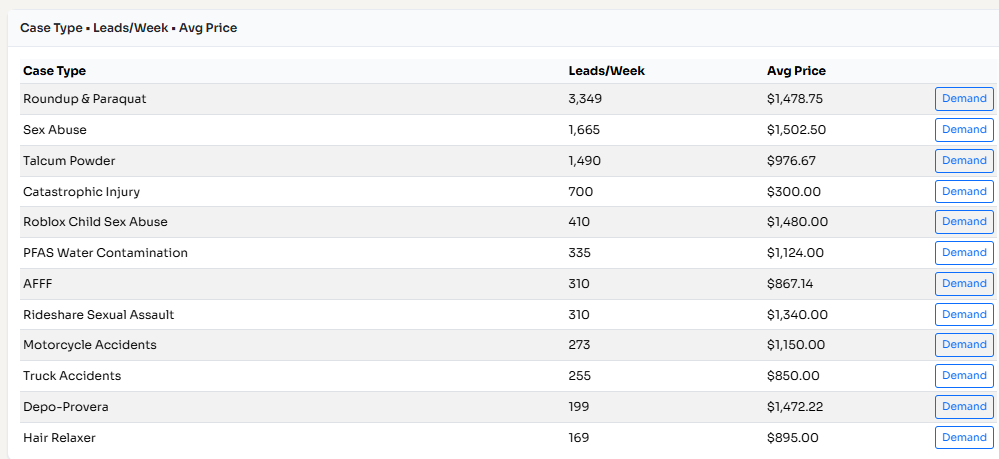Open Demand for Rideshare Sexual Assault
This screenshot has width=999, height=459.
click(964, 314)
